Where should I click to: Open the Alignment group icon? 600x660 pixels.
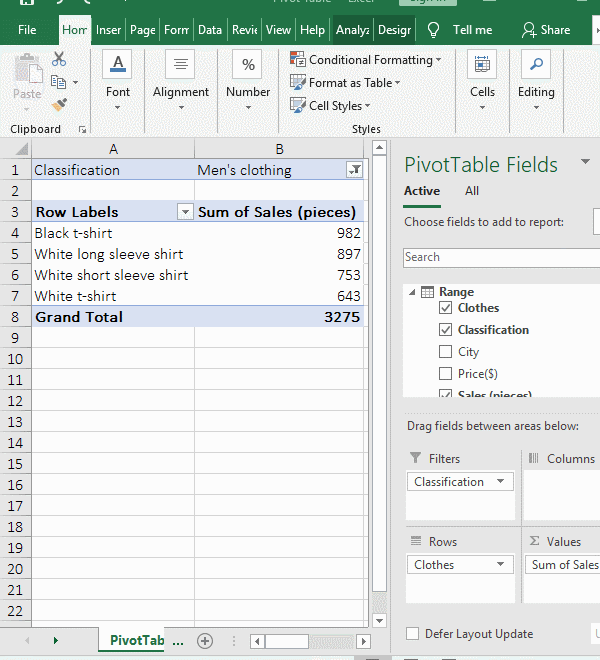[x=181, y=64]
